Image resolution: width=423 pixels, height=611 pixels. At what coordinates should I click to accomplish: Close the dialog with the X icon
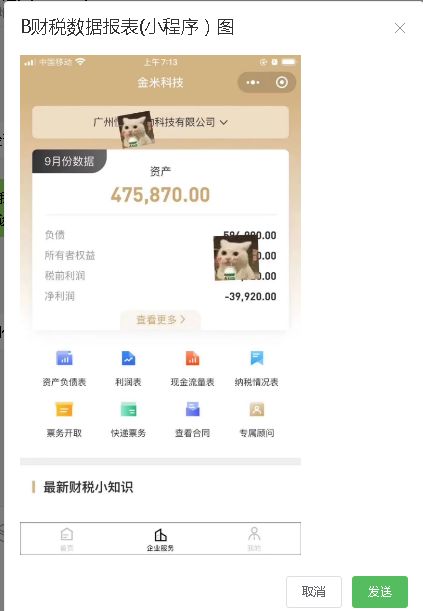click(x=400, y=28)
